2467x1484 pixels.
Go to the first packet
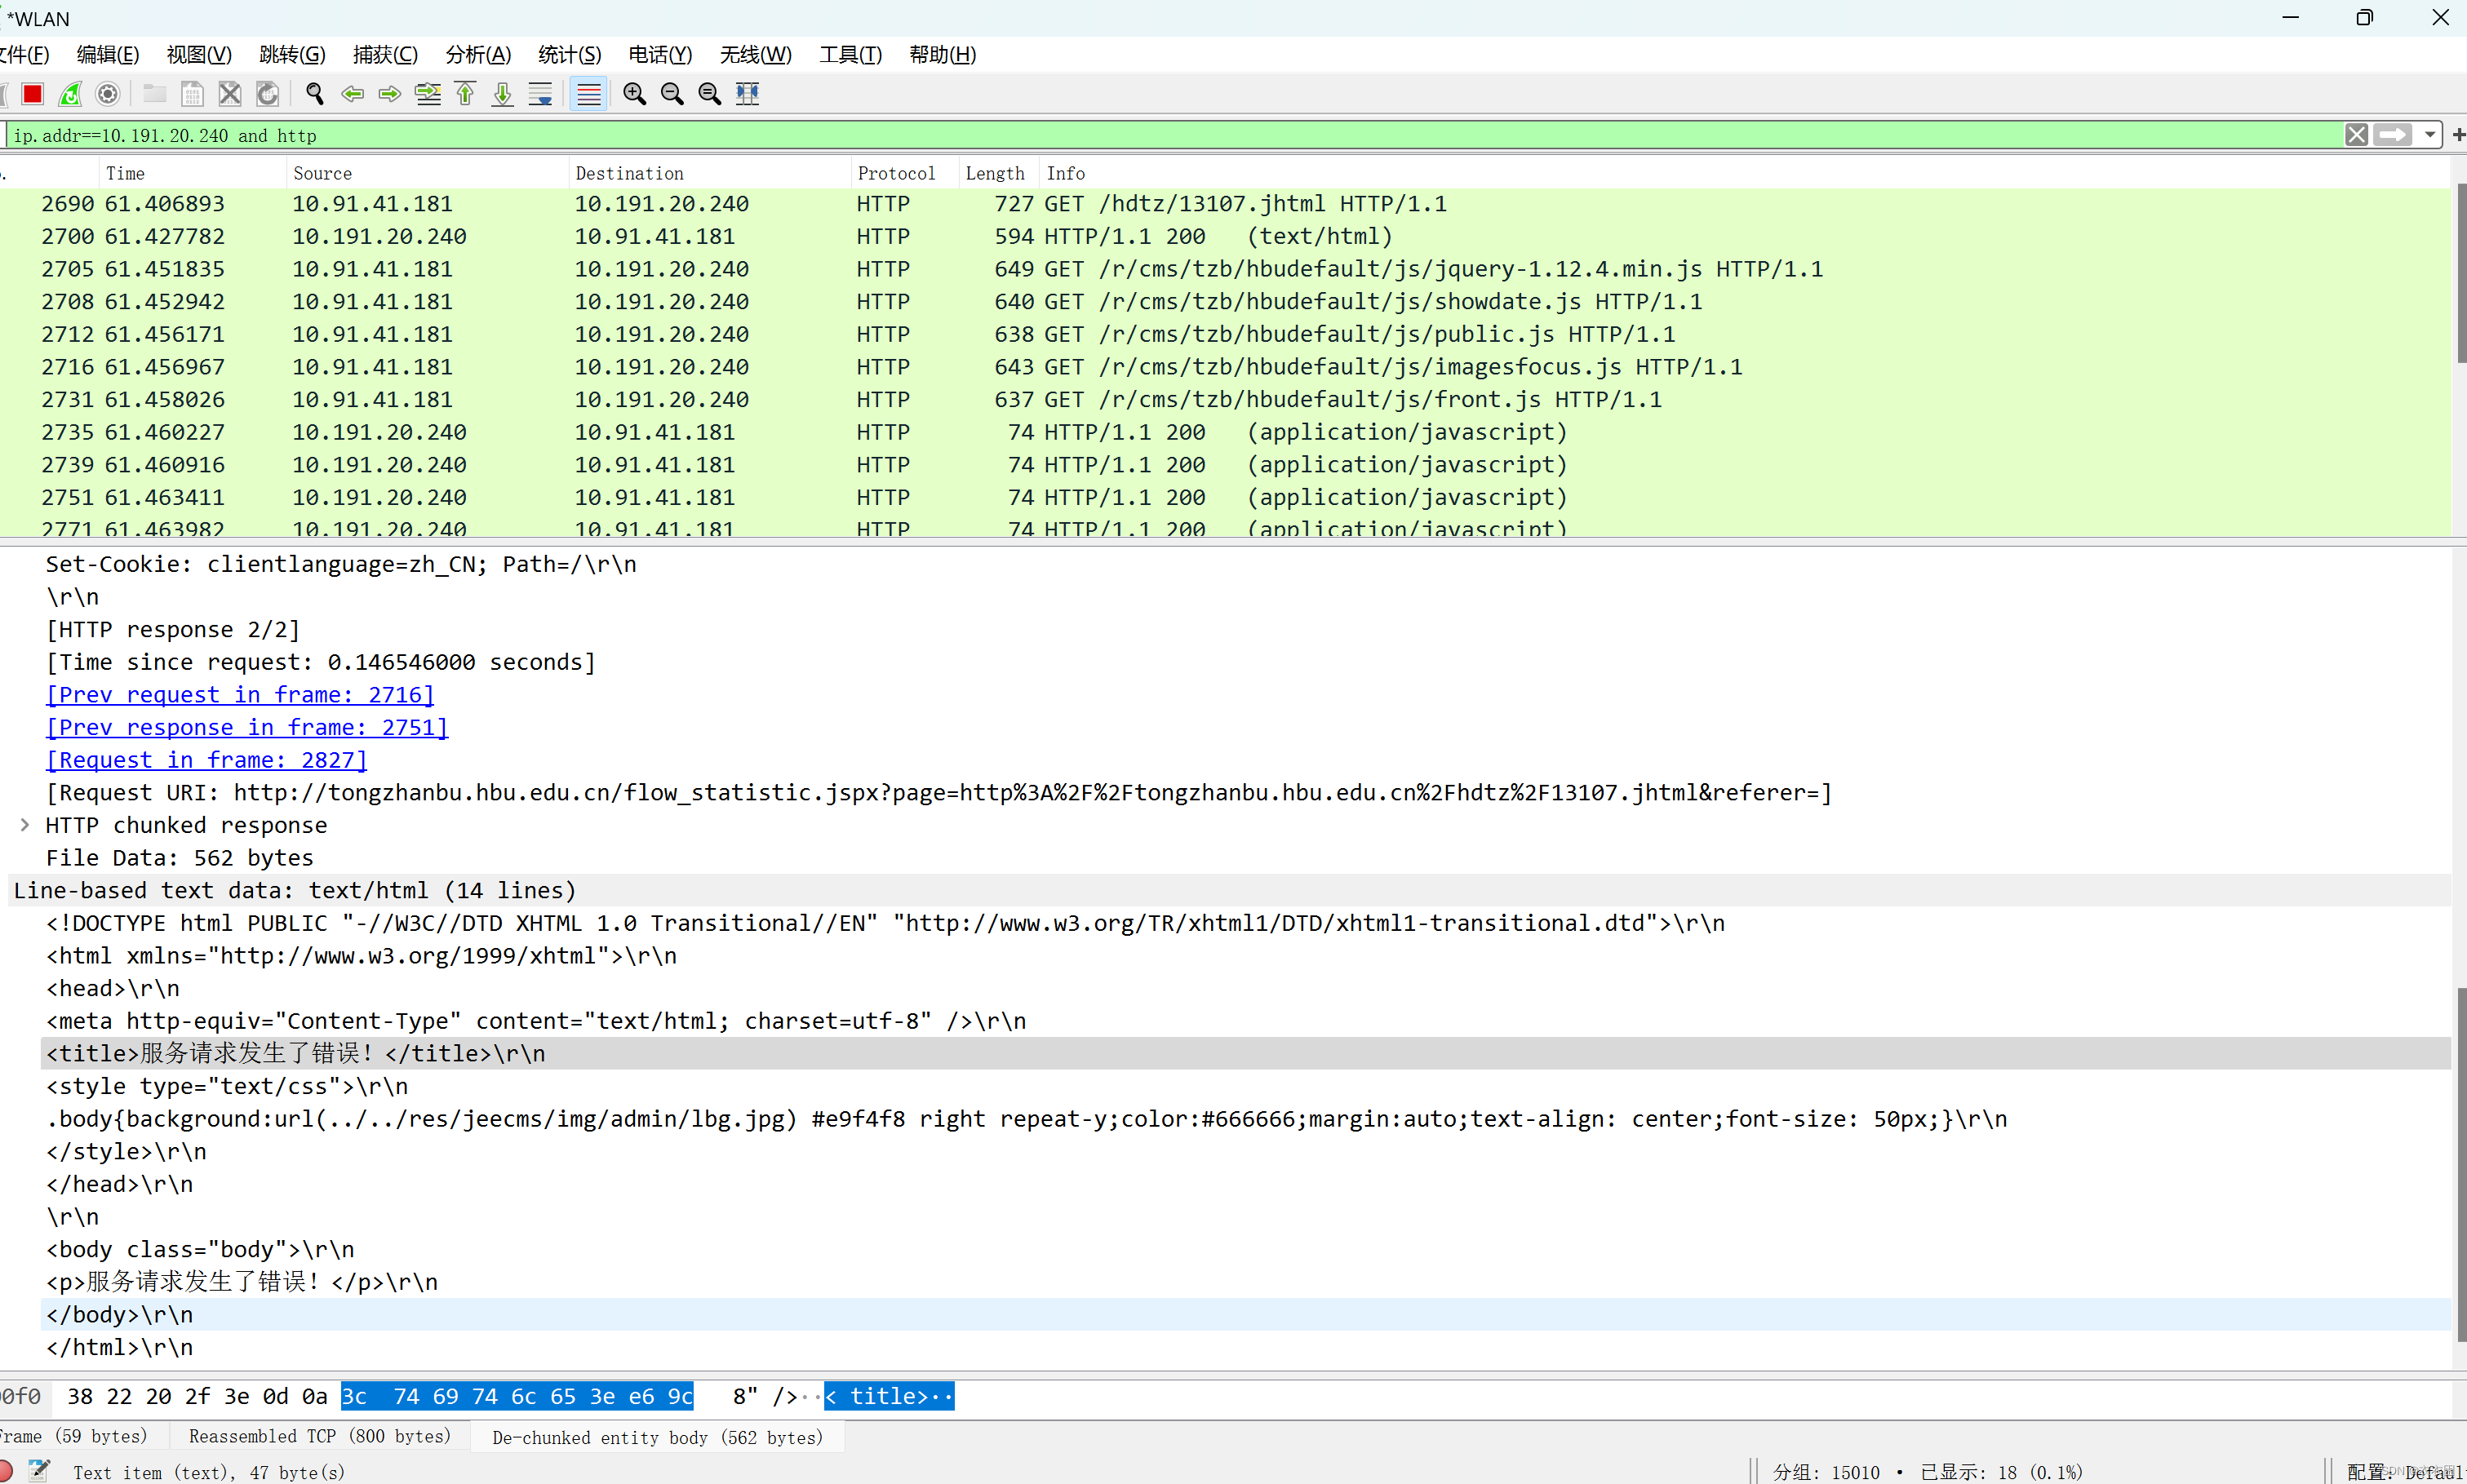[x=465, y=94]
